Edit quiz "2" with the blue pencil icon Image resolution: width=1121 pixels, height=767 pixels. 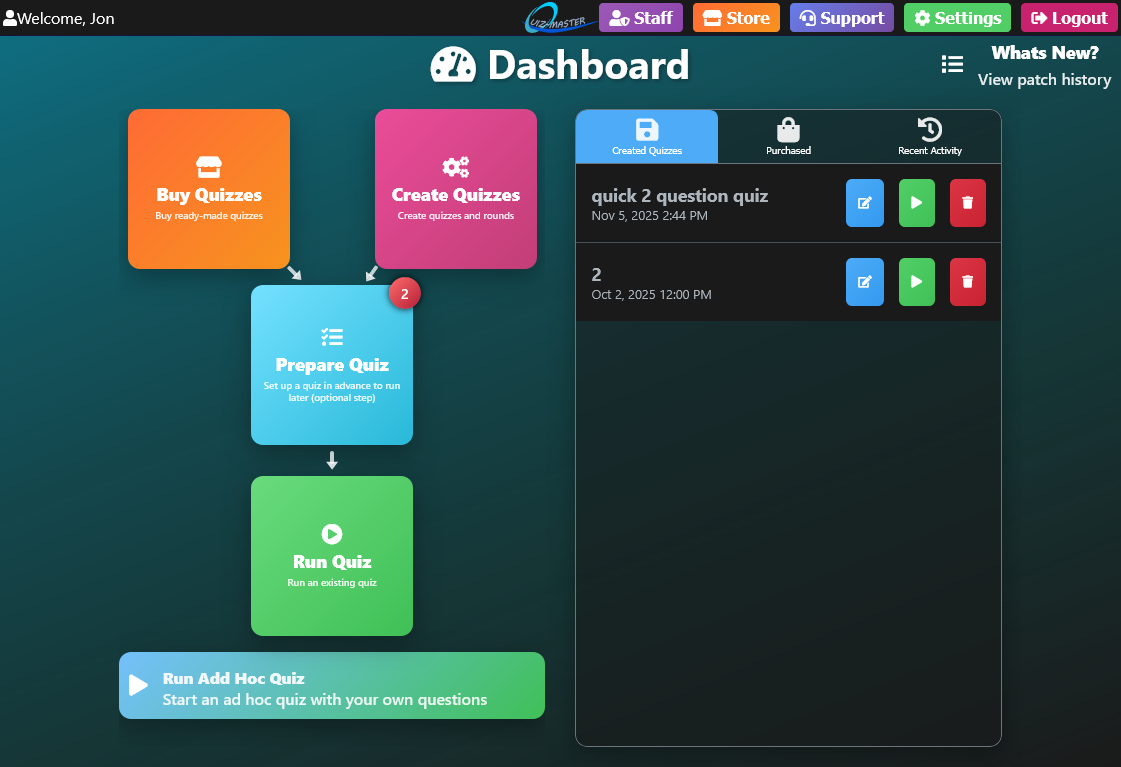coord(864,282)
